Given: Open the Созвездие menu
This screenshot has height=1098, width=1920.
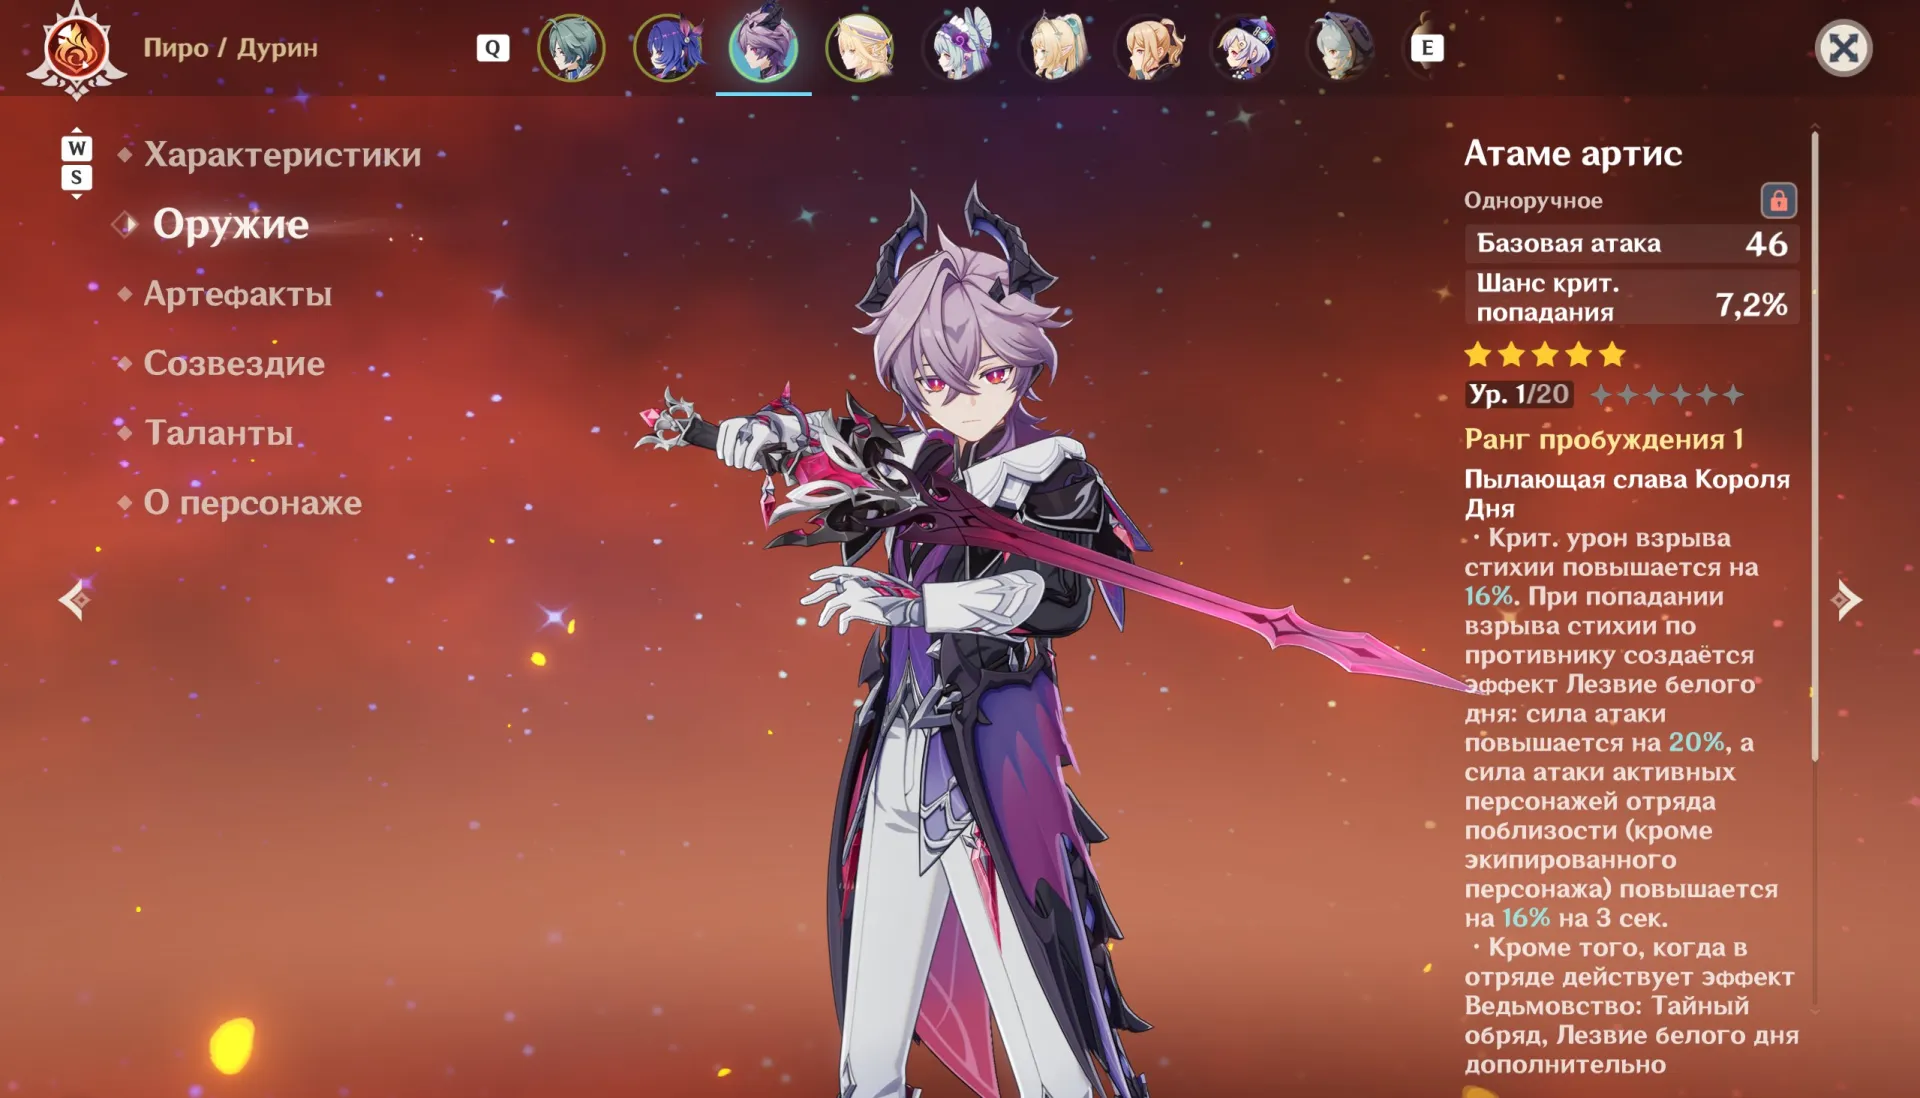Looking at the screenshot, I should (233, 363).
